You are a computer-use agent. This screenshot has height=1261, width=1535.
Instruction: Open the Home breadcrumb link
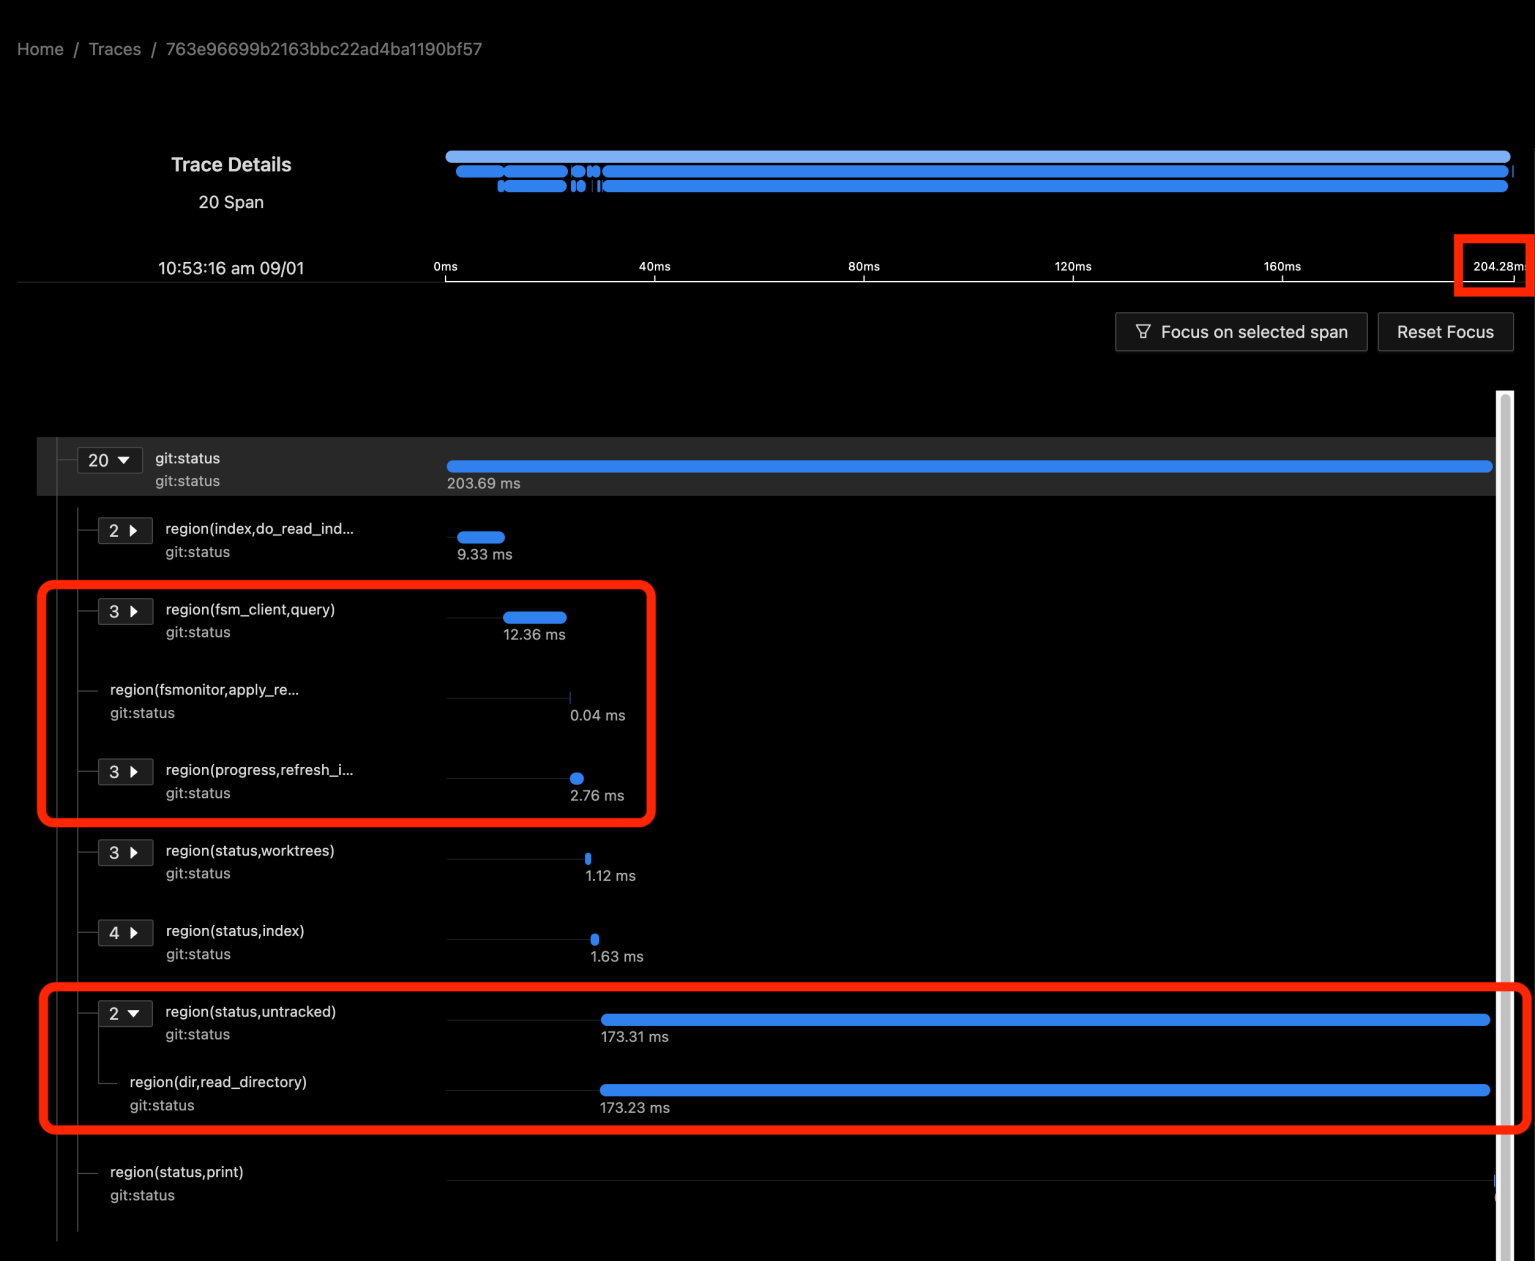pos(39,48)
